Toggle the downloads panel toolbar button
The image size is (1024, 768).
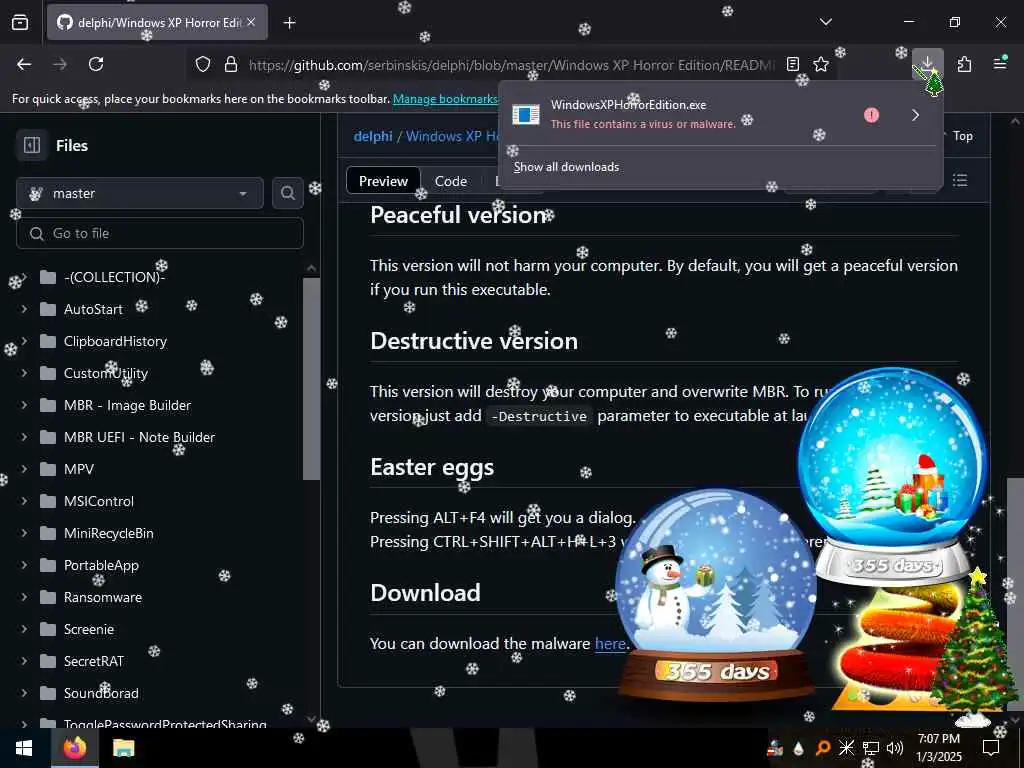pos(927,64)
